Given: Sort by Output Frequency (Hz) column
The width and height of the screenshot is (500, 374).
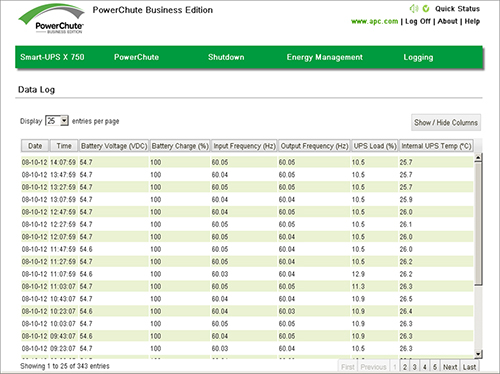Looking at the screenshot, I should (314, 146).
